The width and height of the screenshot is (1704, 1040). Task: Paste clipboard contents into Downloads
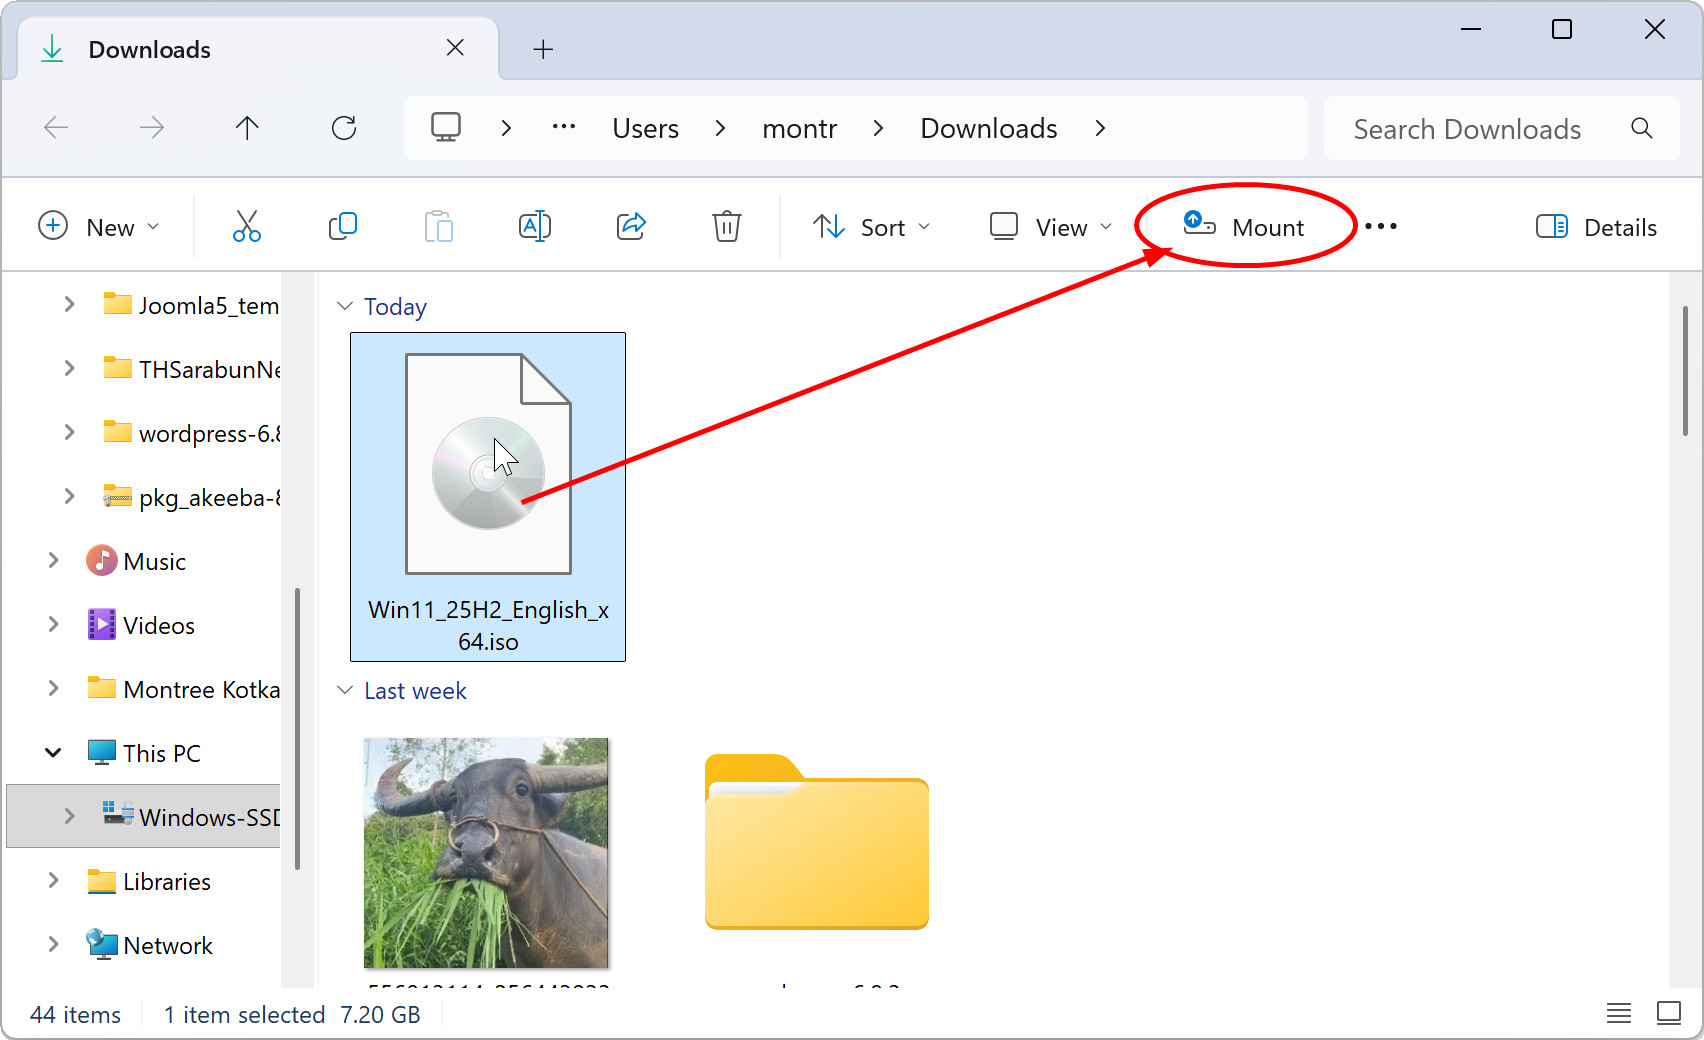[438, 226]
